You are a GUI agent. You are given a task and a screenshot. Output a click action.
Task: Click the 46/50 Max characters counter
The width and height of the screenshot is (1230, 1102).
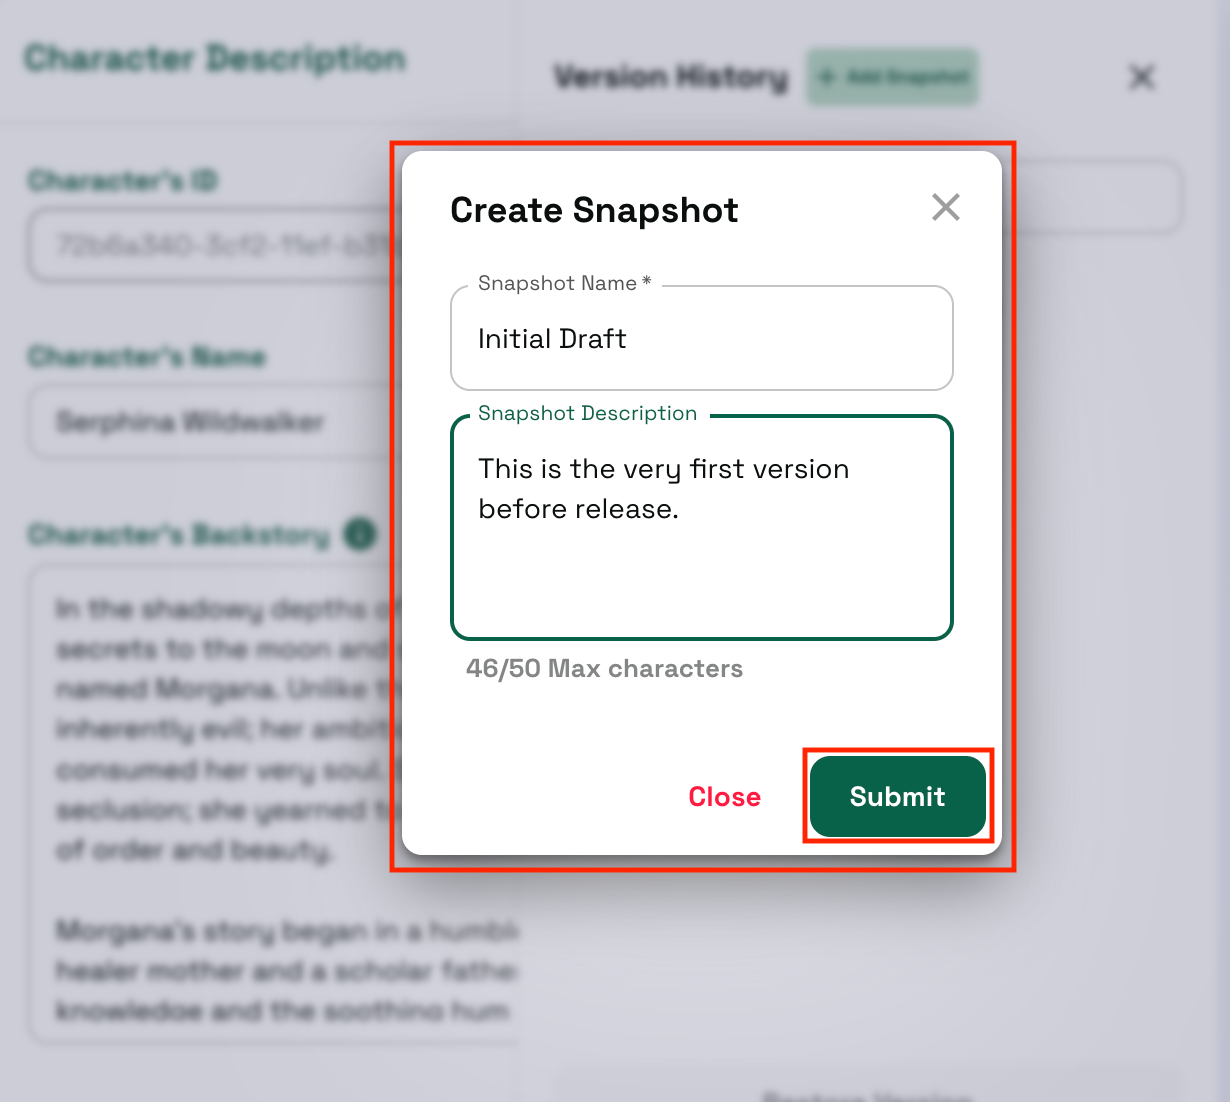pos(604,669)
